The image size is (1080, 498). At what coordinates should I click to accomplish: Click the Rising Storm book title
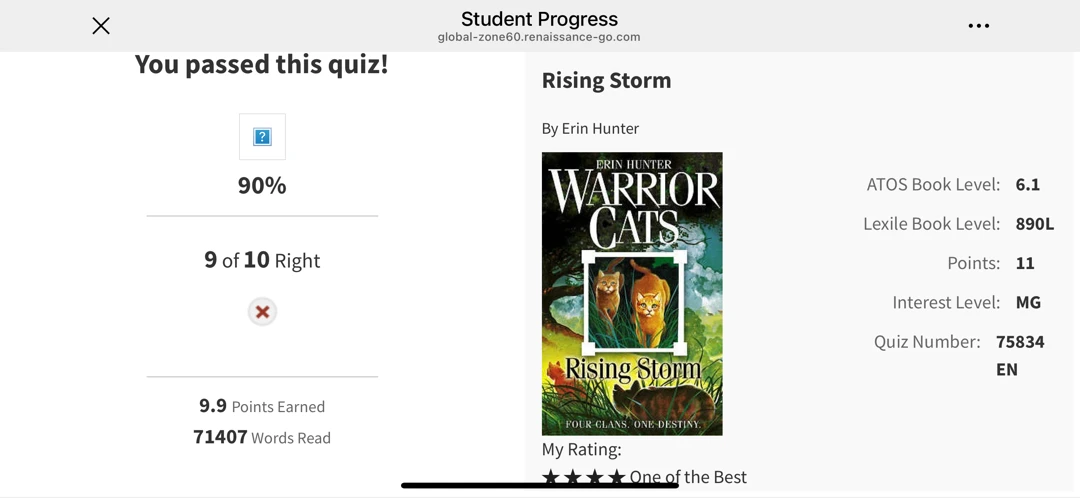[x=606, y=81]
